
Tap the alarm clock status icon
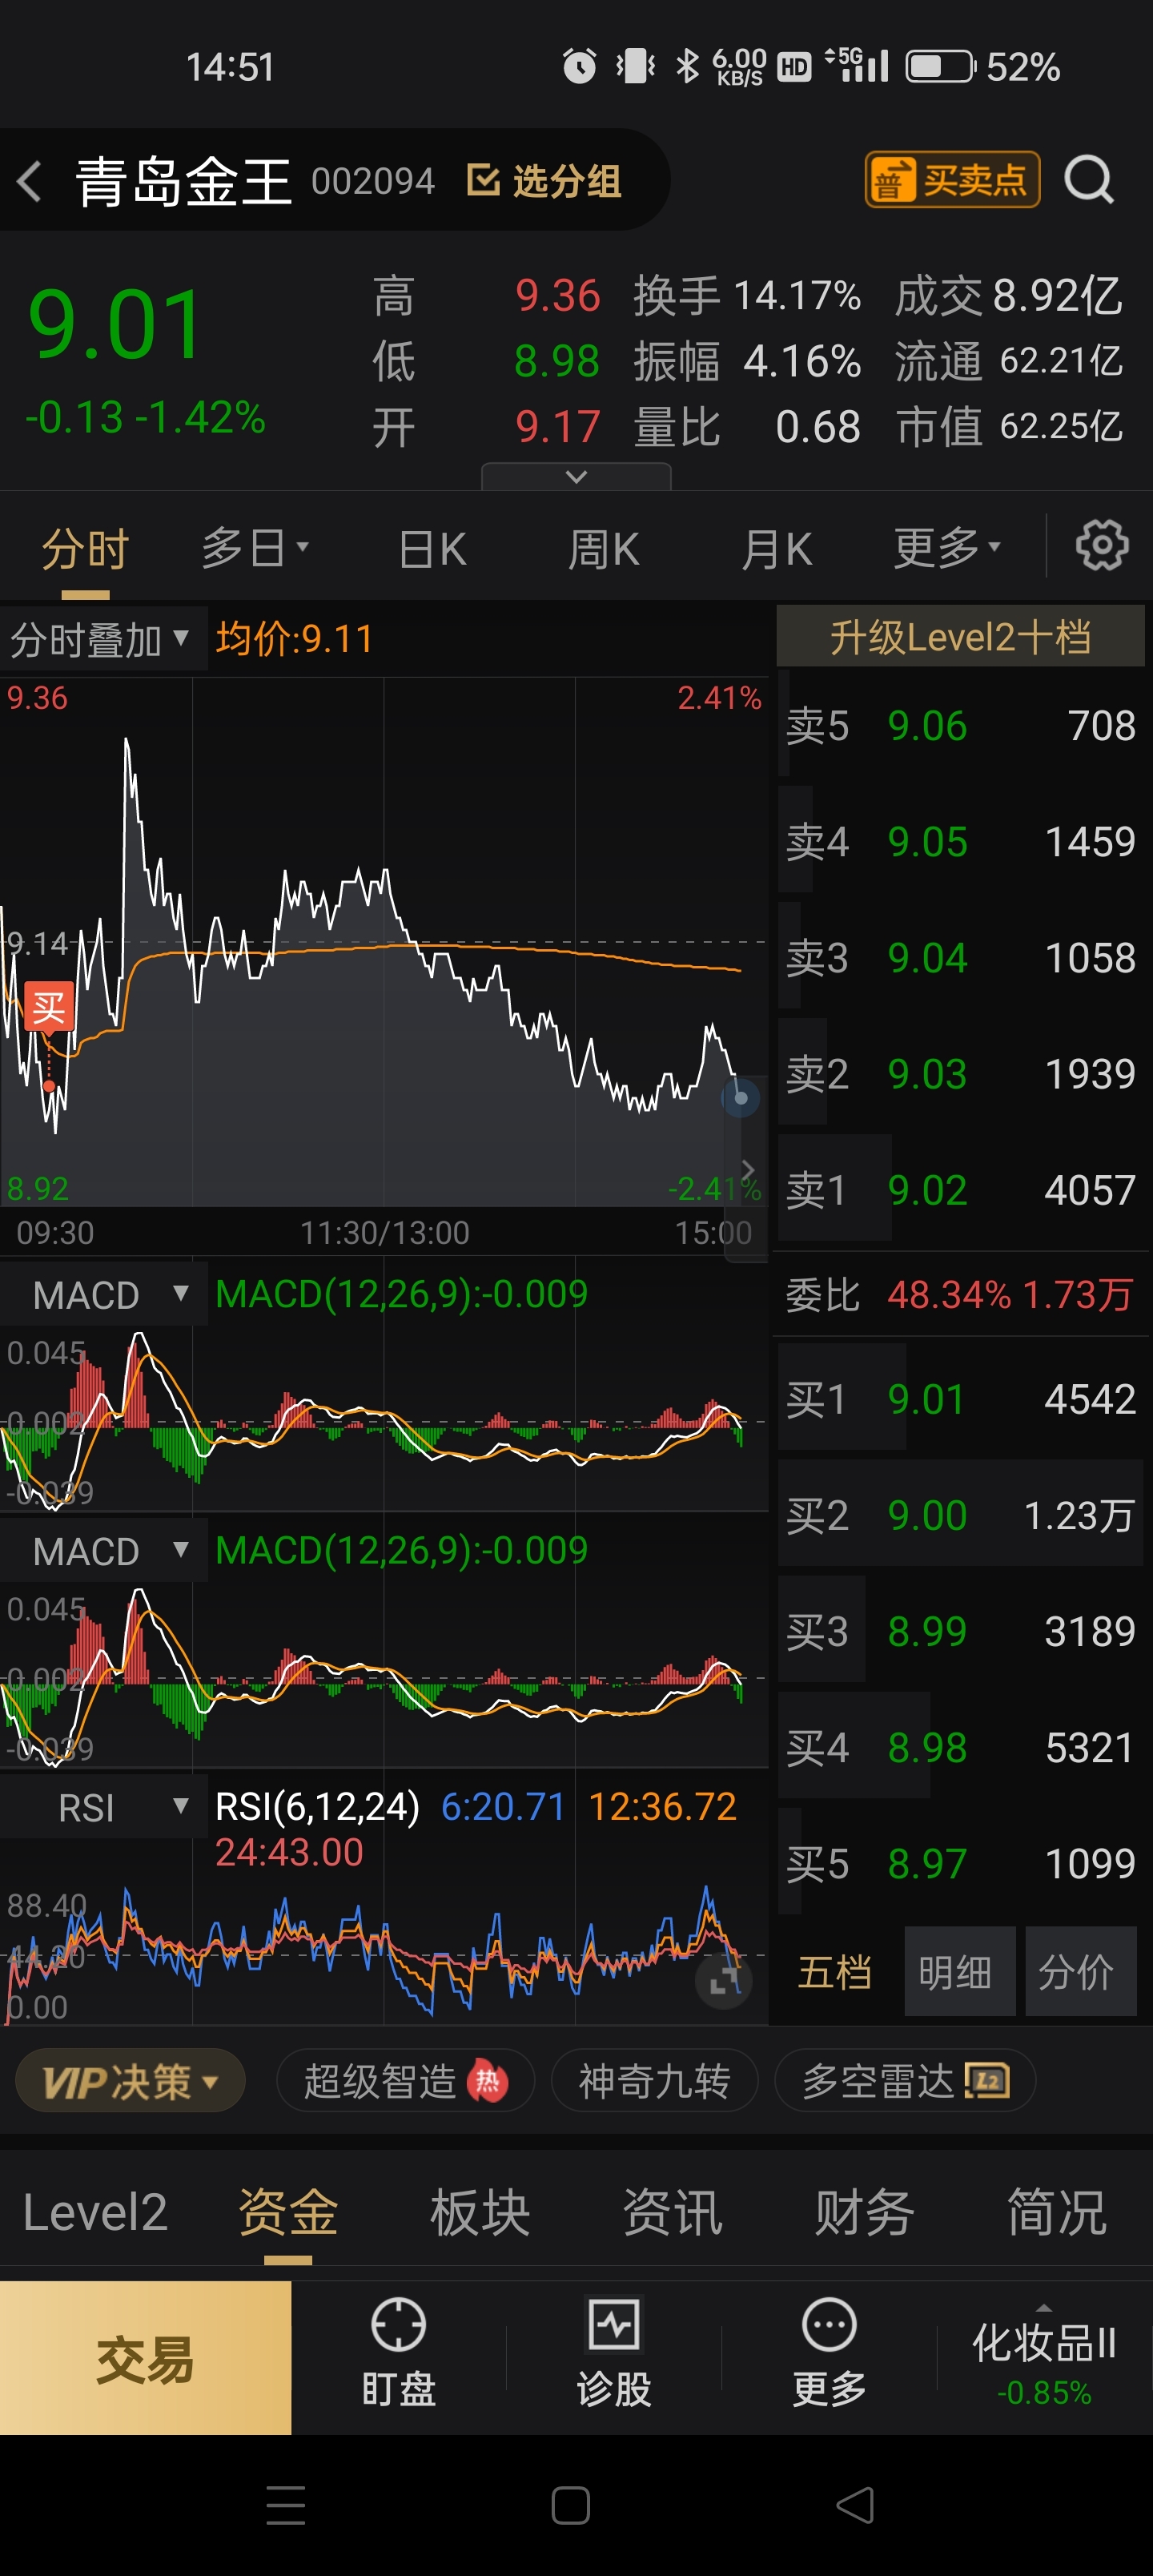[x=579, y=67]
